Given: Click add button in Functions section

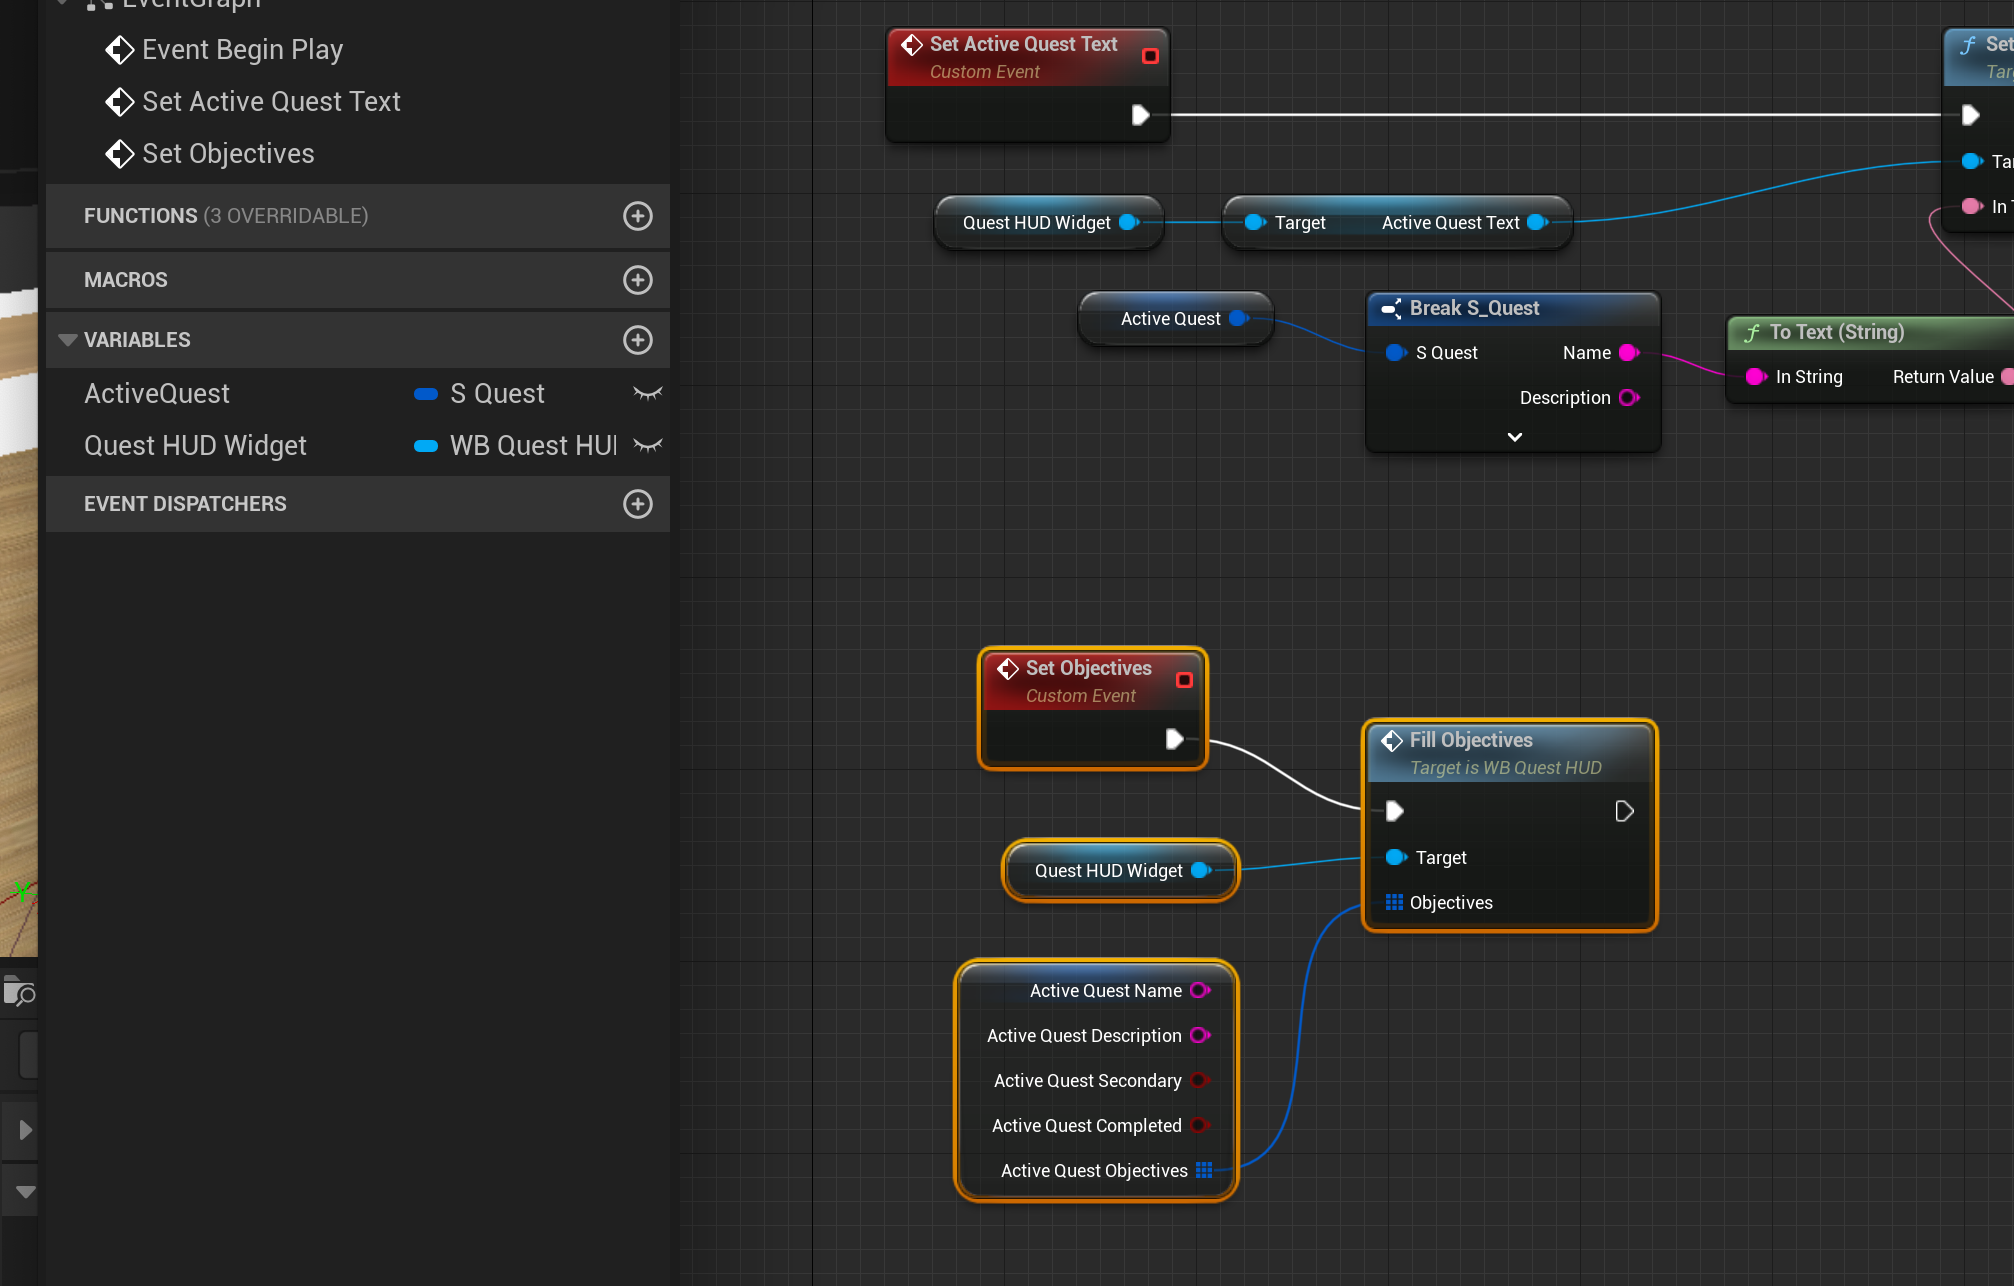Looking at the screenshot, I should point(637,216).
